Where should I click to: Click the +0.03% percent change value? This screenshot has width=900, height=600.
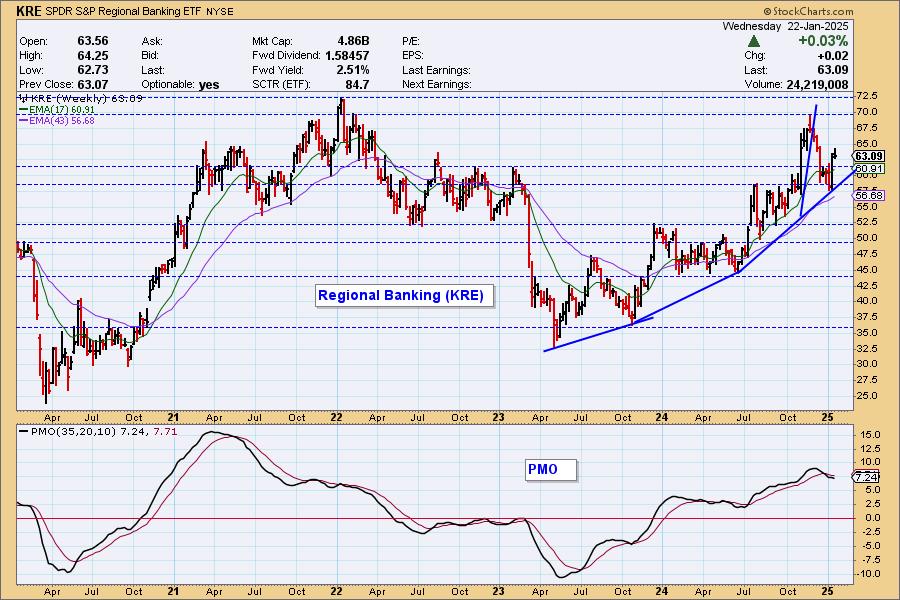[x=823, y=41]
